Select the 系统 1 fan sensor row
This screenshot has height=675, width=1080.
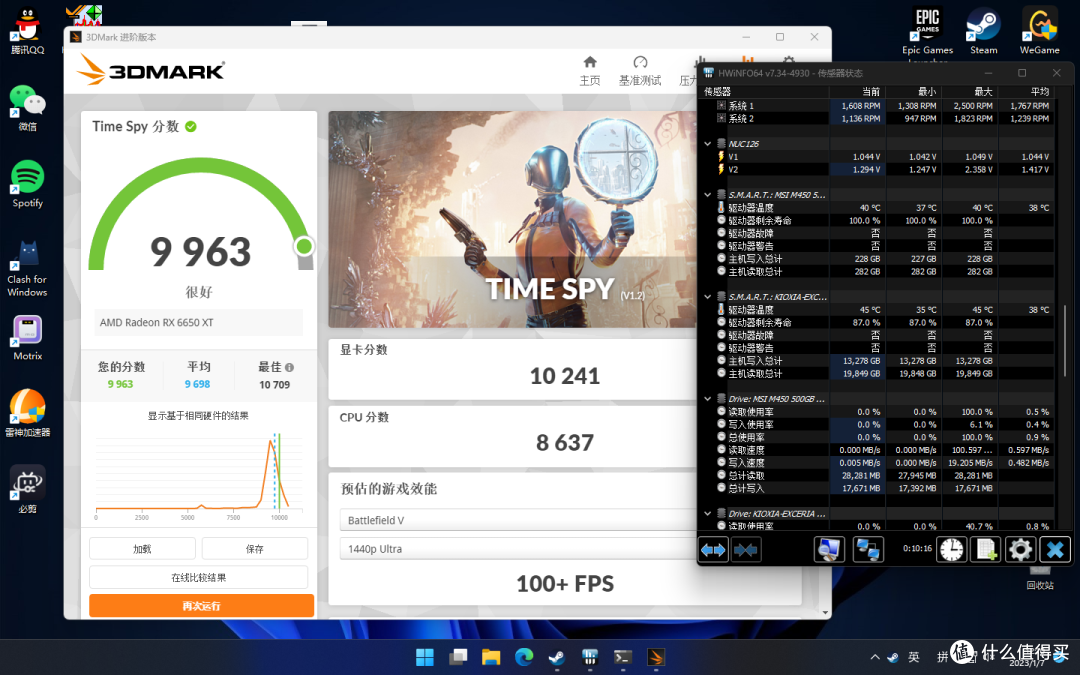pyautogui.click(x=878, y=106)
